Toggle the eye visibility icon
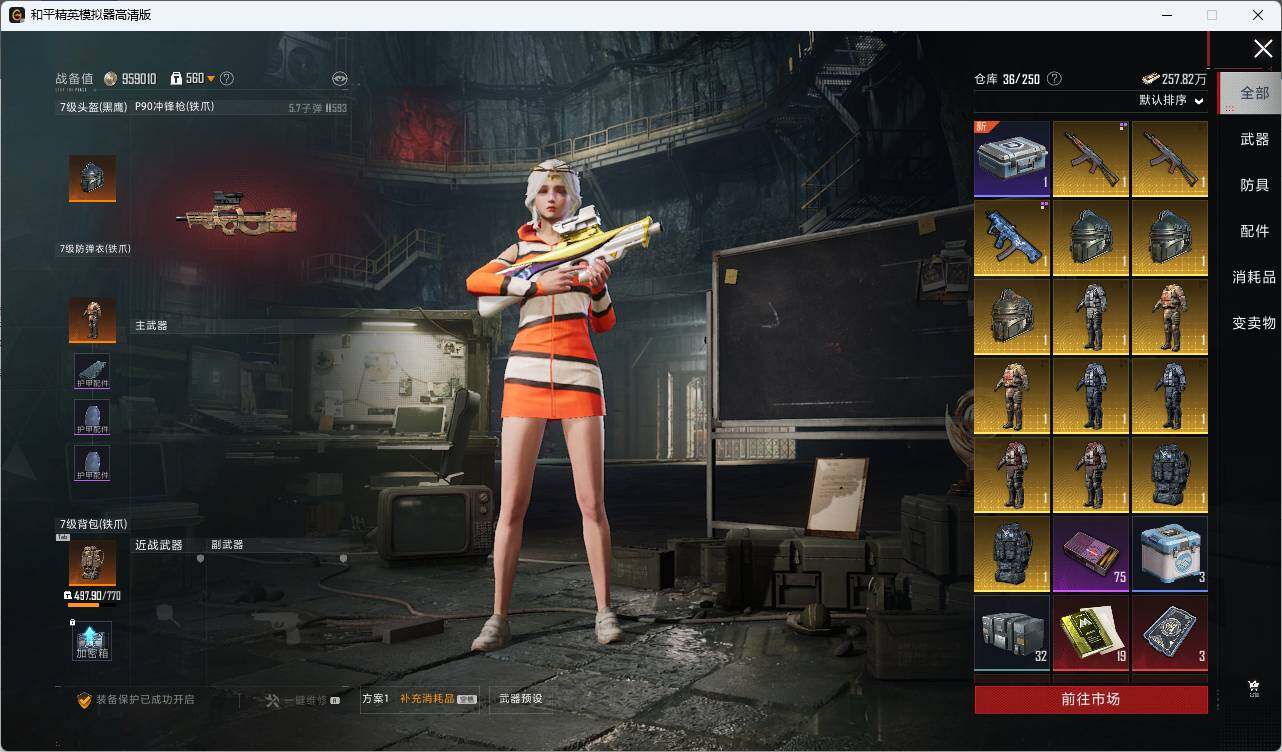This screenshot has height=752, width=1282. click(x=340, y=79)
